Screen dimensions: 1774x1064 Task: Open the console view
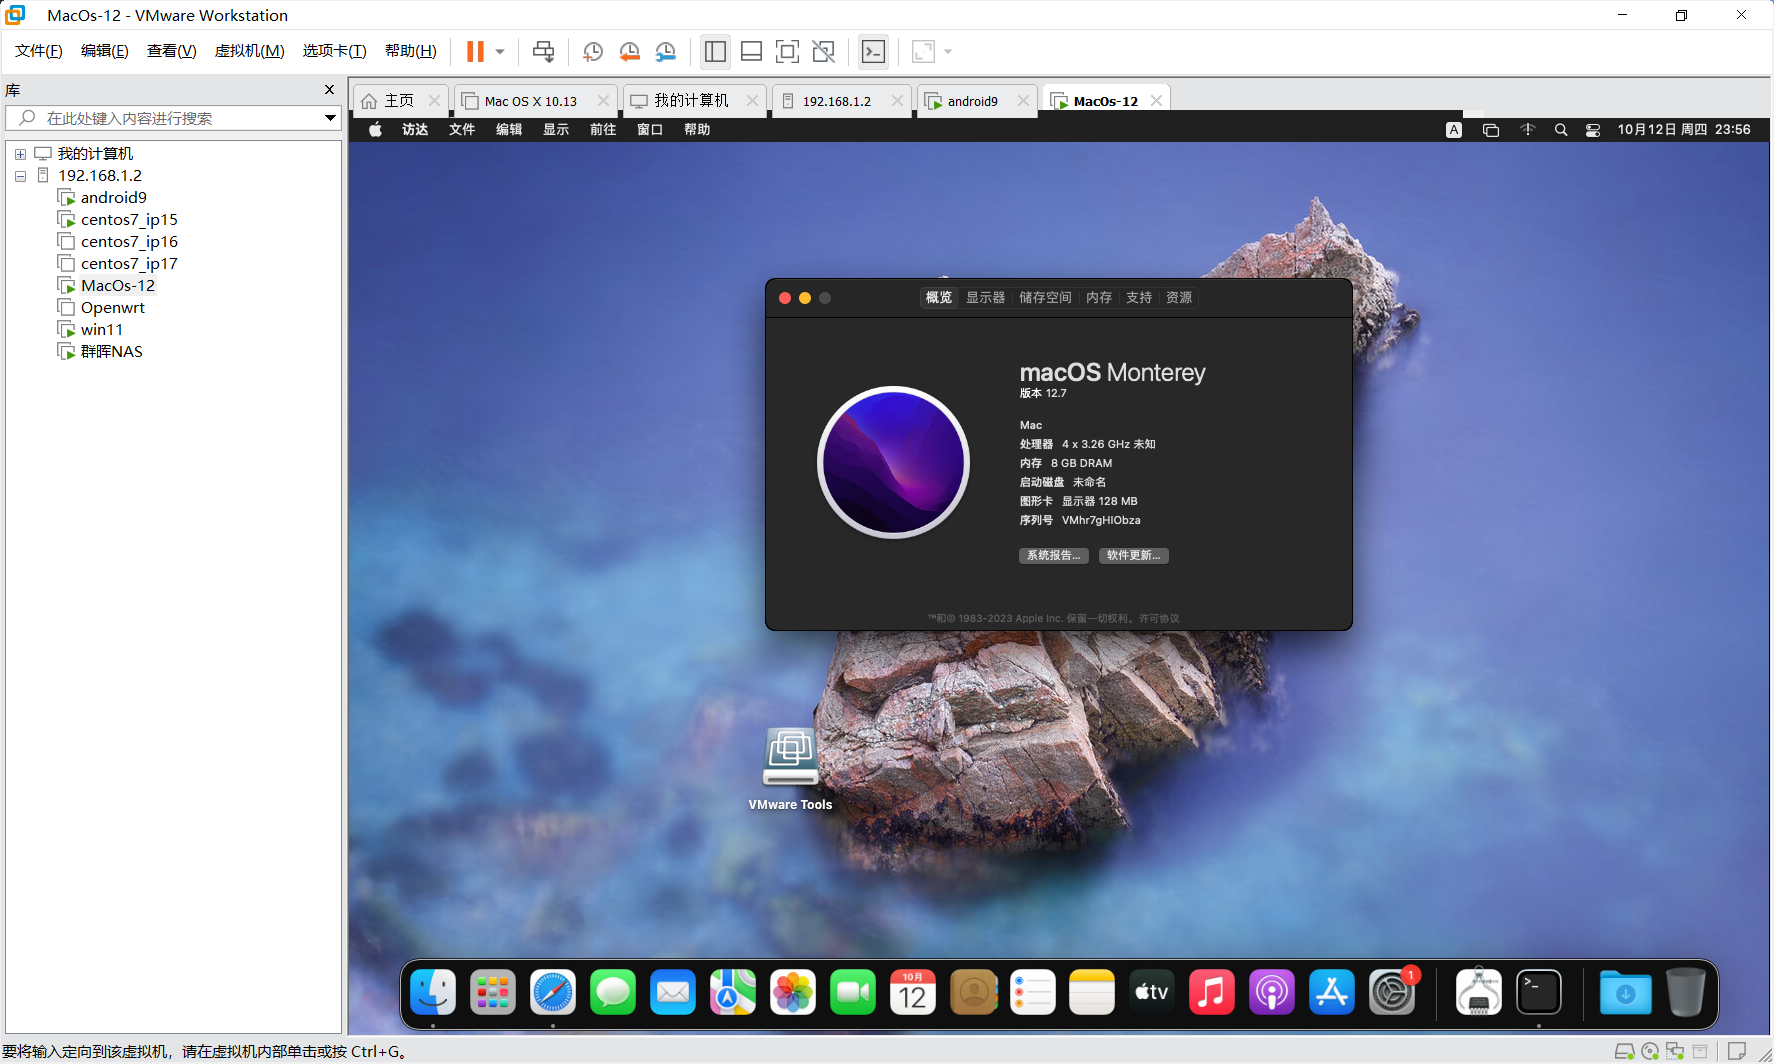pyautogui.click(x=873, y=51)
